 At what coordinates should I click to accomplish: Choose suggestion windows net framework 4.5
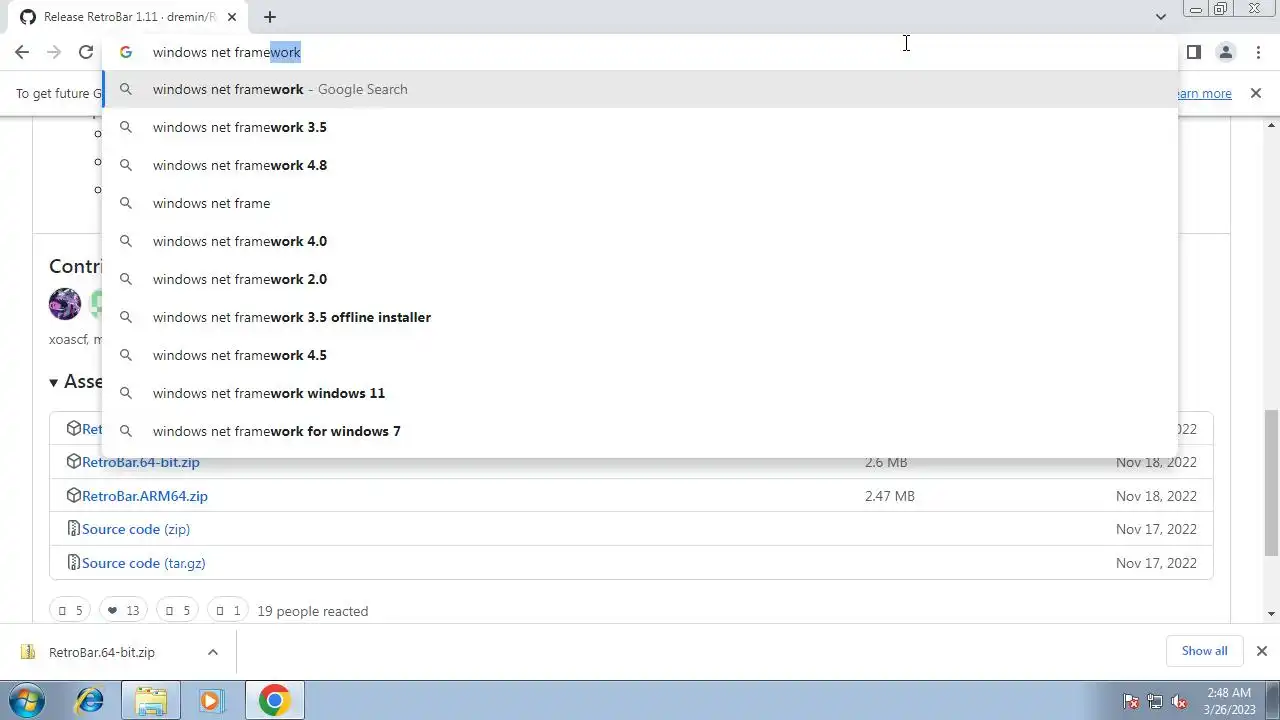point(640,355)
